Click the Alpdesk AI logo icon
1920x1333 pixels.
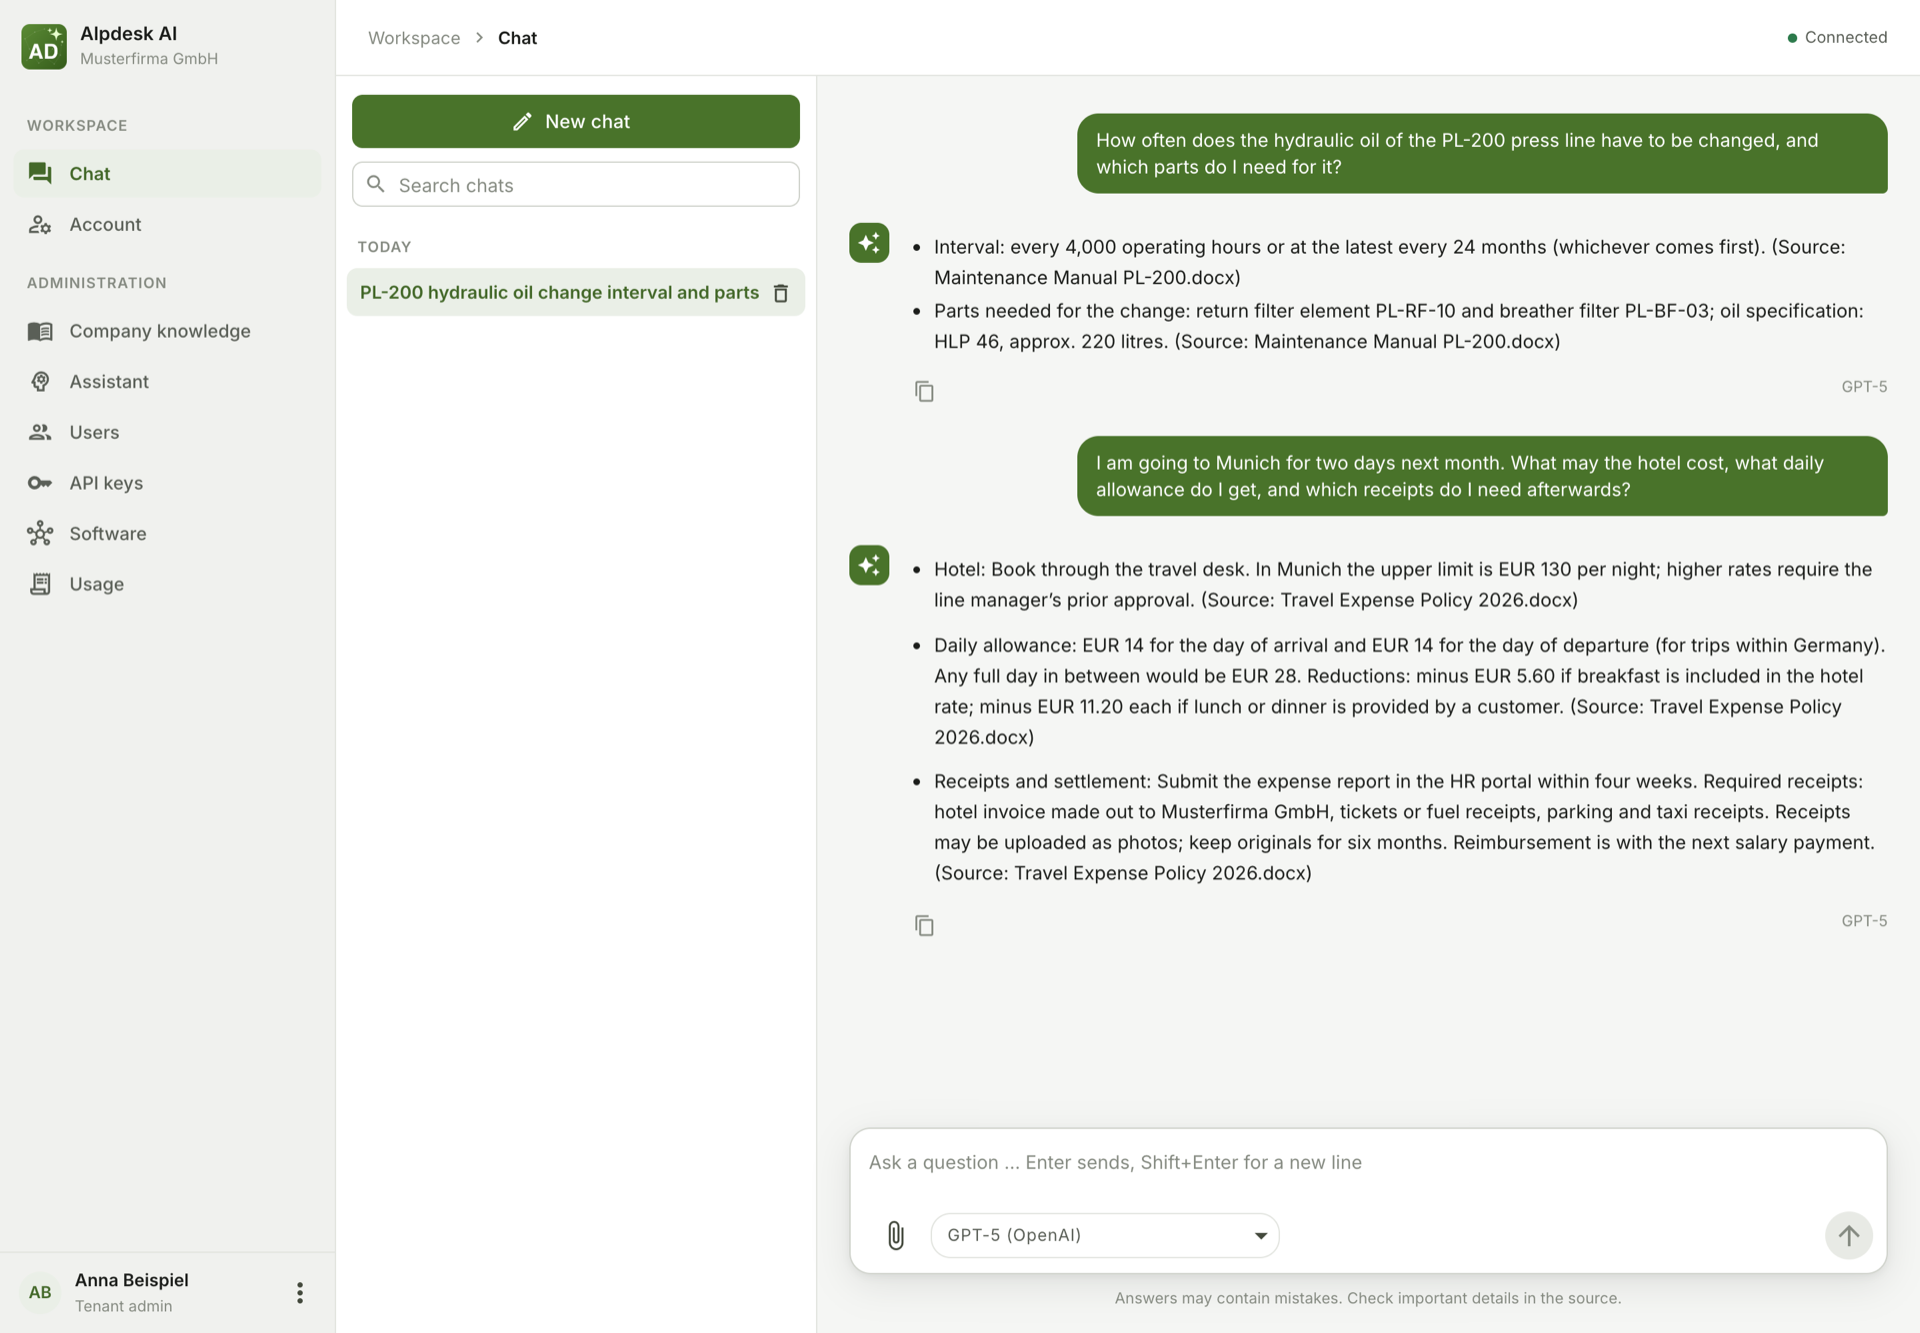tap(44, 46)
